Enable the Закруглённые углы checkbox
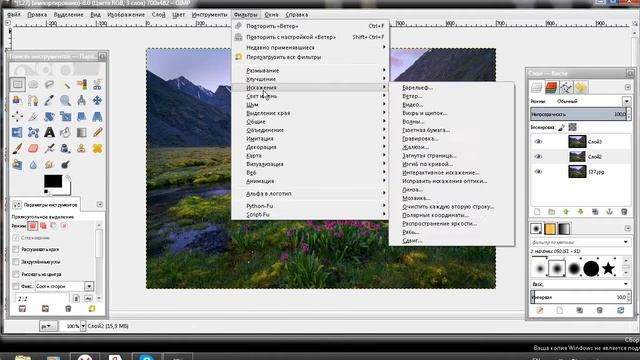The width and height of the screenshot is (640, 360). tap(16, 262)
